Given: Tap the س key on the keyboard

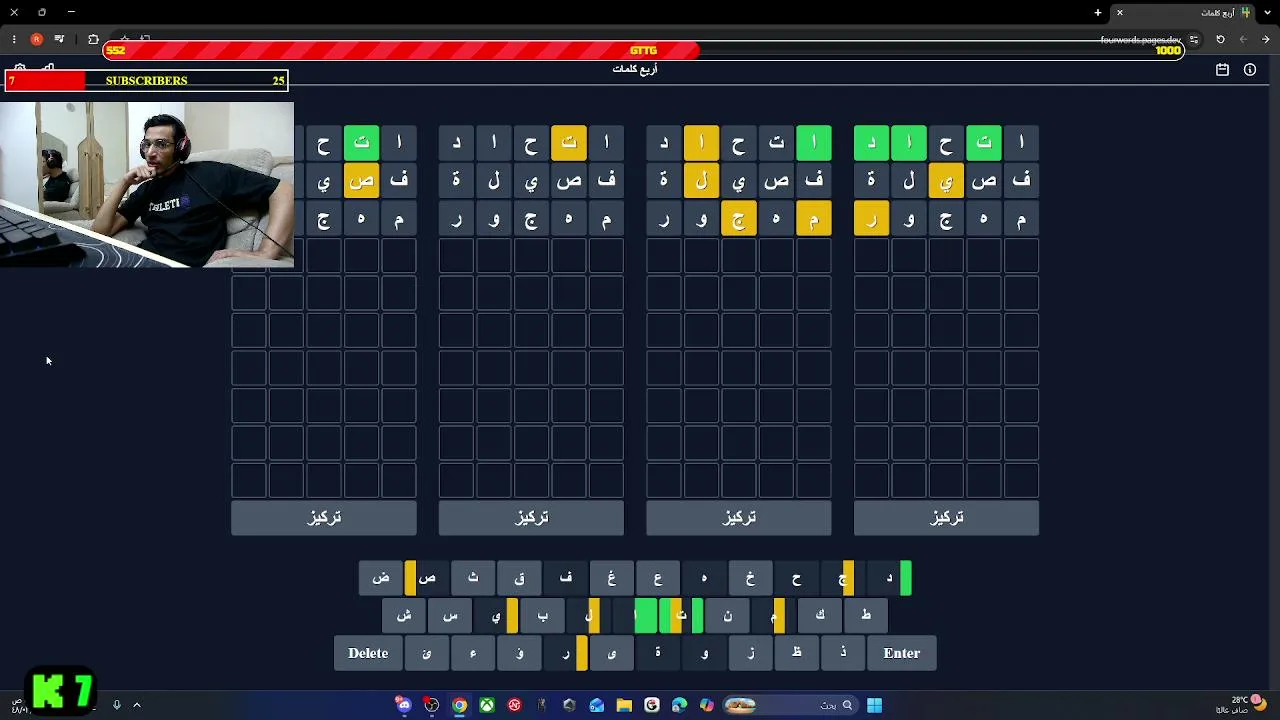Looking at the screenshot, I should (450, 616).
